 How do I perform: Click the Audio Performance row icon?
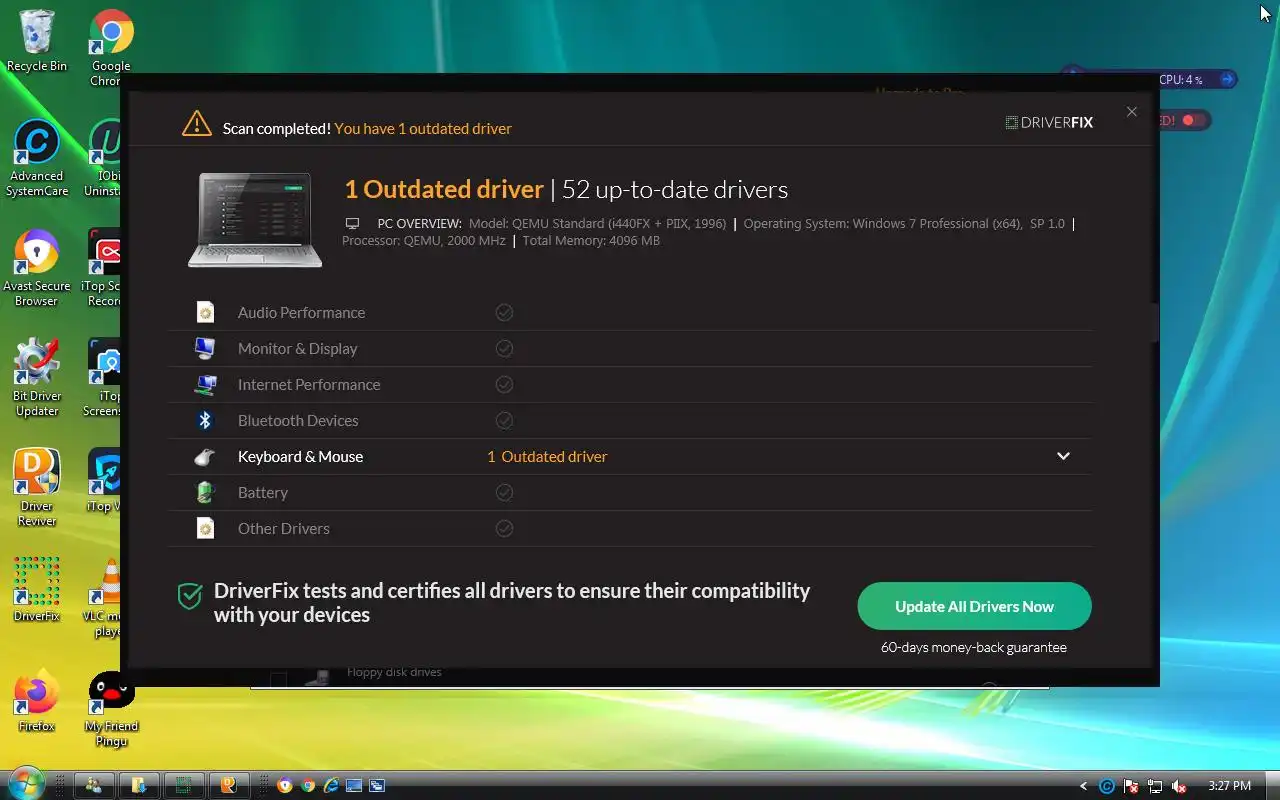pyautogui.click(x=205, y=312)
